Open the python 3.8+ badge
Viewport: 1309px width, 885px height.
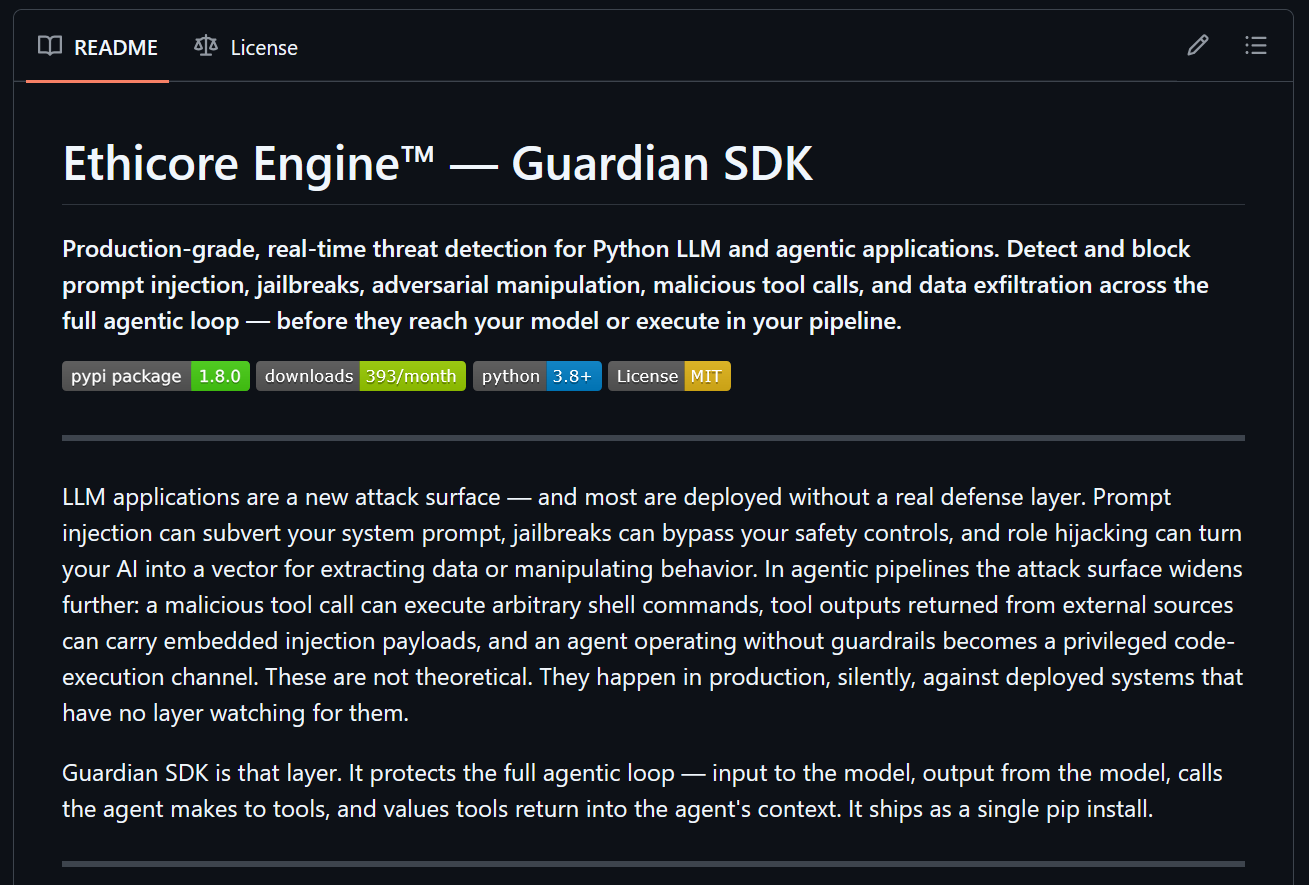tap(536, 376)
